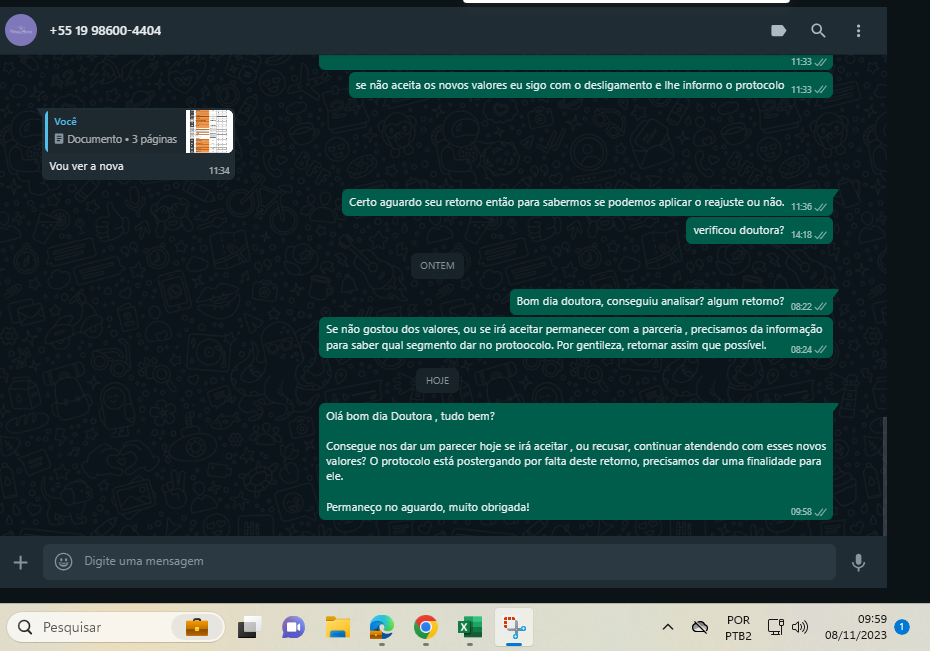Click the cloud sync-off tray icon

pos(700,627)
